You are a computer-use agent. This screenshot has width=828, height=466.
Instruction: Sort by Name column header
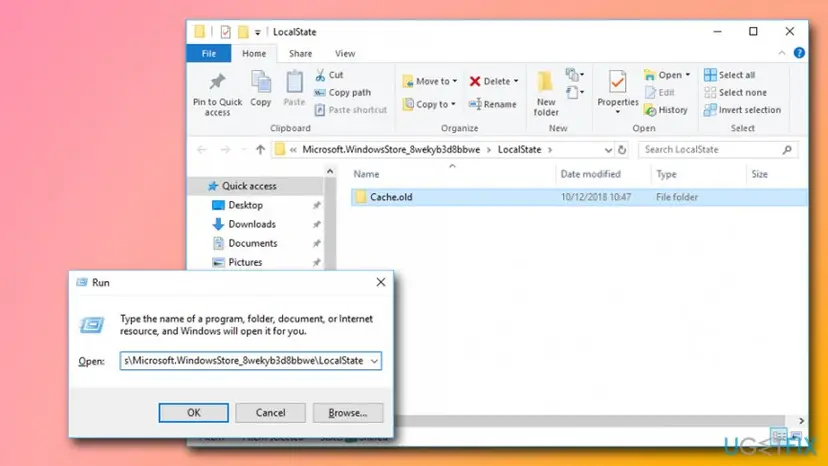coord(366,174)
